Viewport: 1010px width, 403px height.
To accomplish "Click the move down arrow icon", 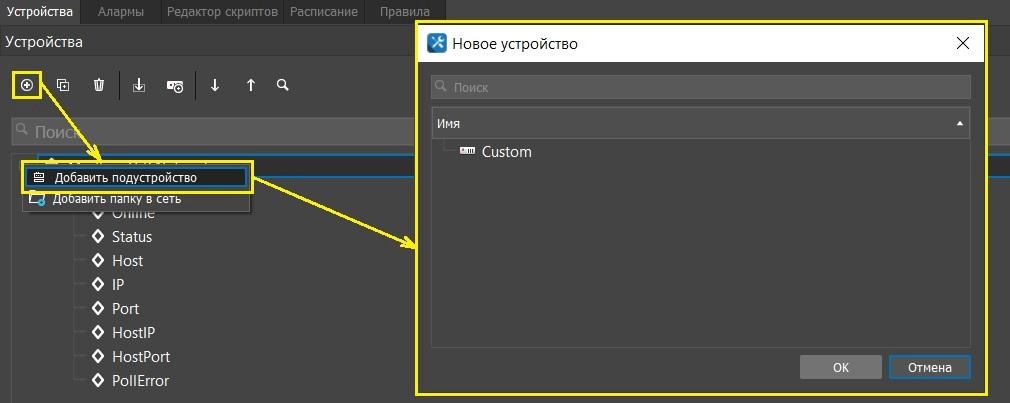I will [x=215, y=86].
